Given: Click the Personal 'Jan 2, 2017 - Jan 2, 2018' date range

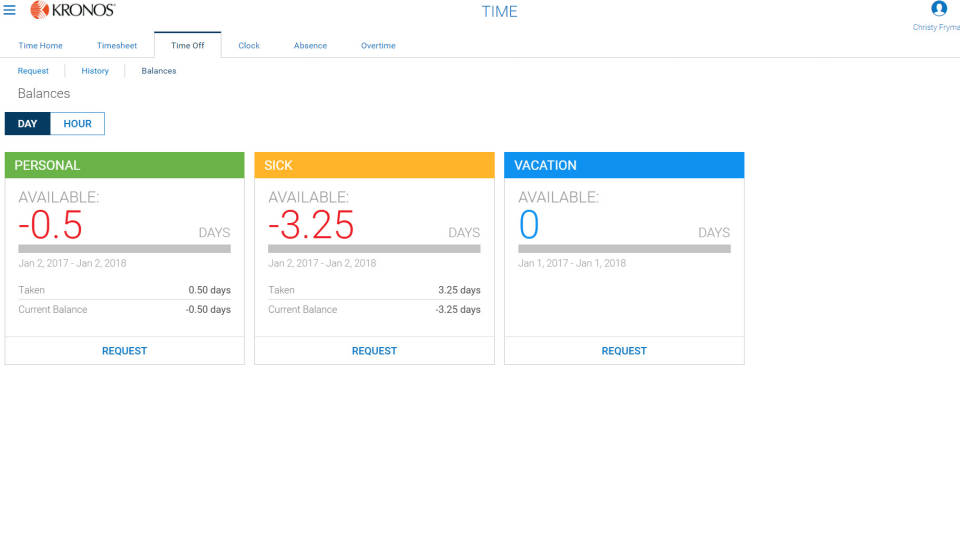Looking at the screenshot, I should coord(72,263).
